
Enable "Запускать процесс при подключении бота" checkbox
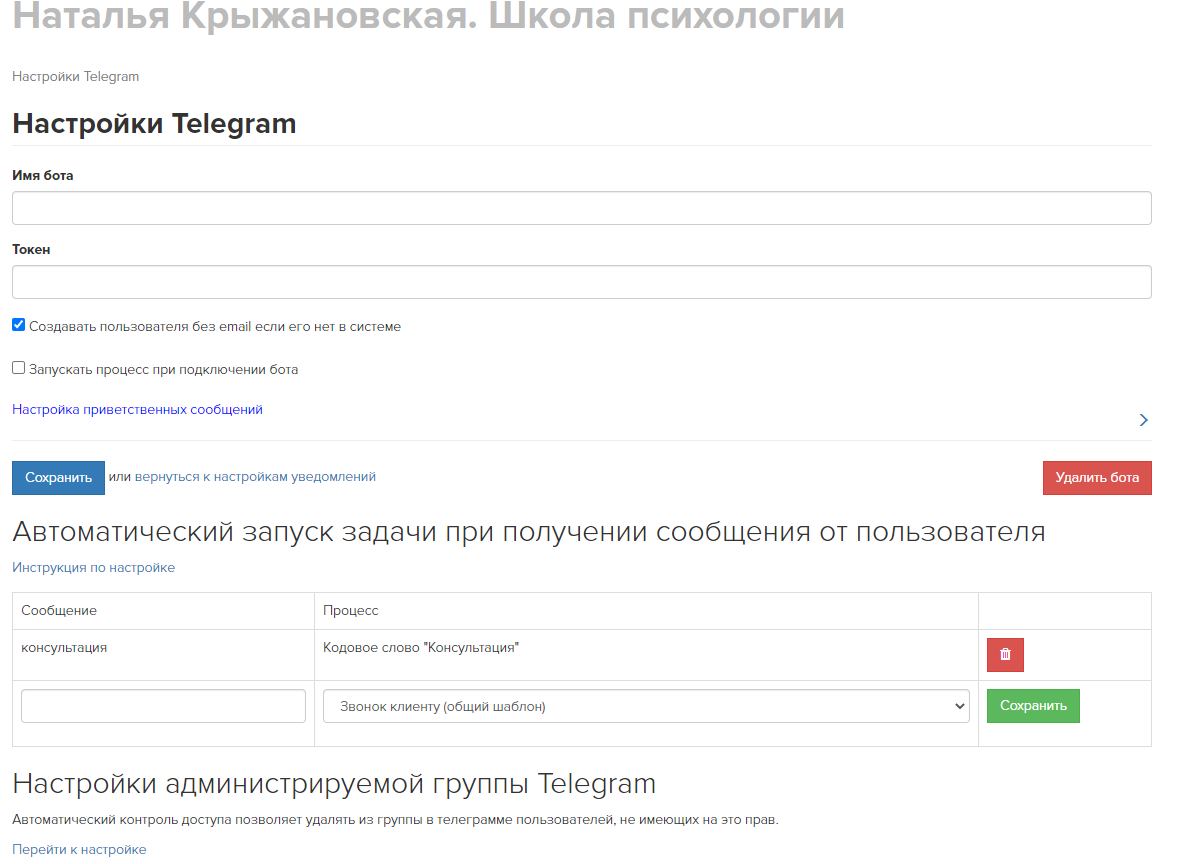19,368
